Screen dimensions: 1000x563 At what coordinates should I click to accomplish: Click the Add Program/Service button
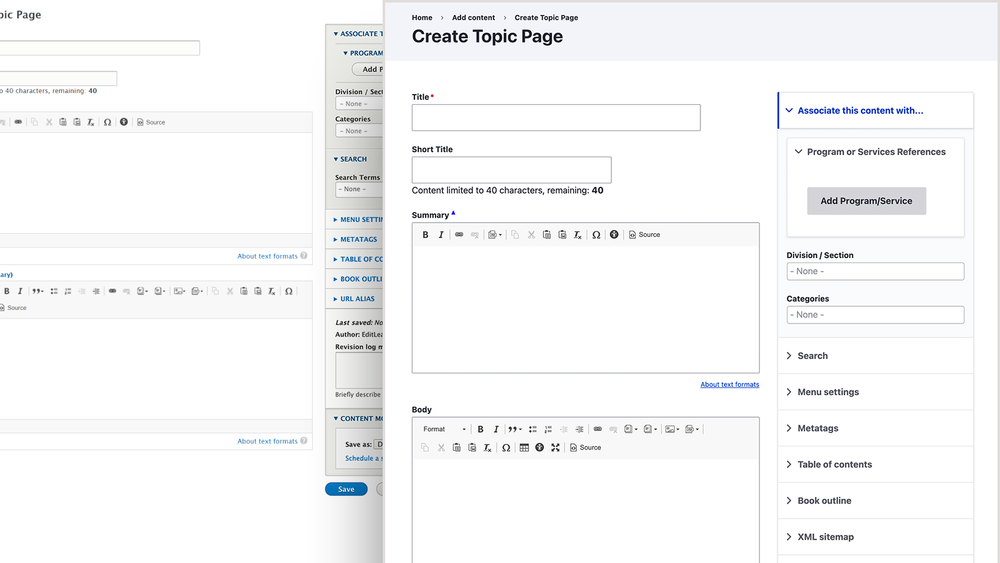[x=866, y=201]
